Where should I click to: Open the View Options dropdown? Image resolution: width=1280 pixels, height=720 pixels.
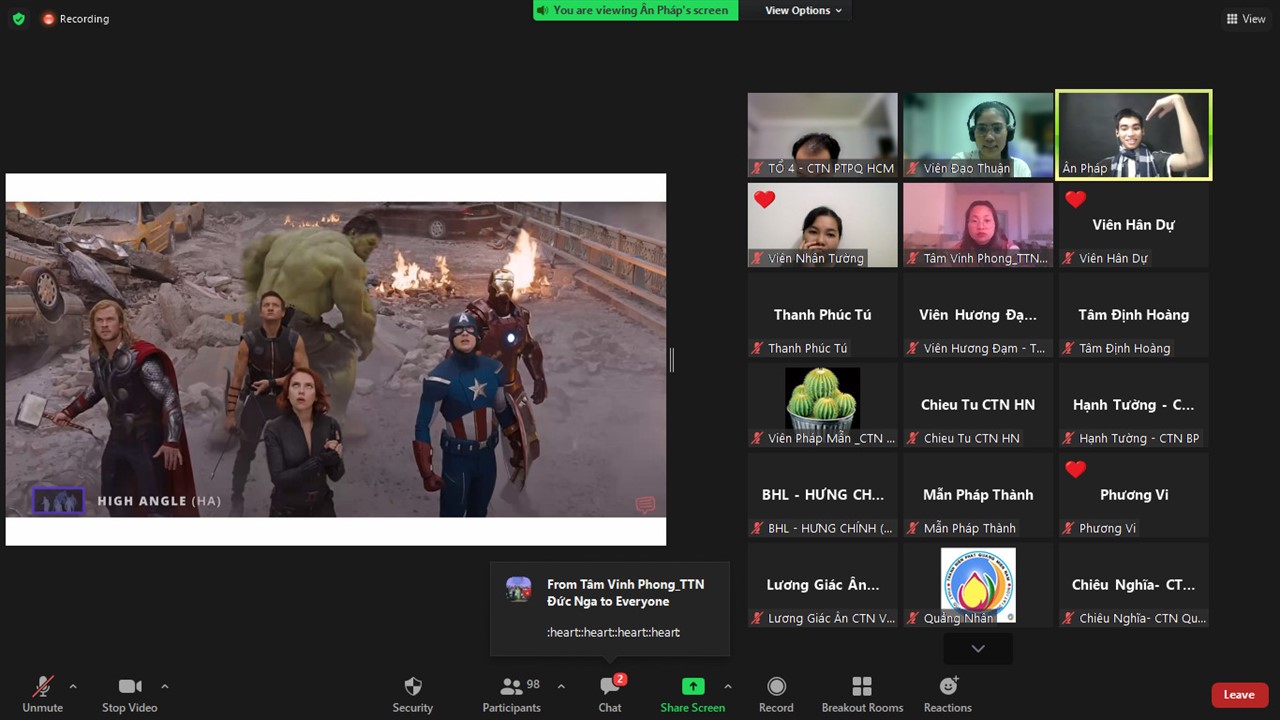coord(804,10)
